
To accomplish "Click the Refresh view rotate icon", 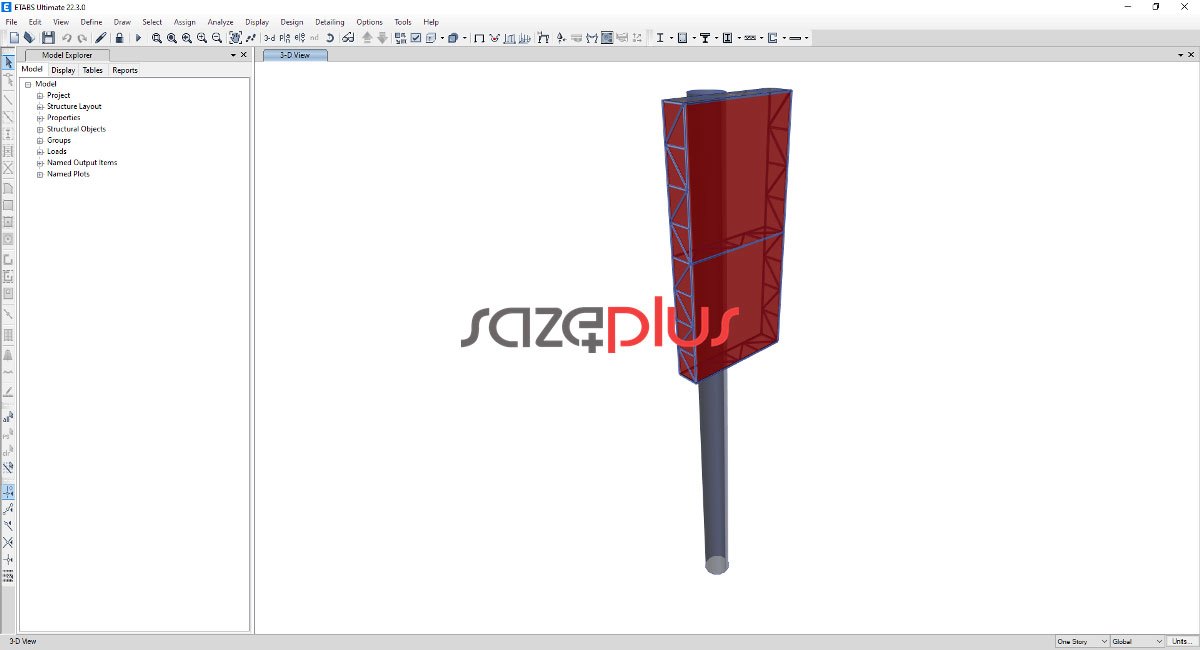I will 329,38.
